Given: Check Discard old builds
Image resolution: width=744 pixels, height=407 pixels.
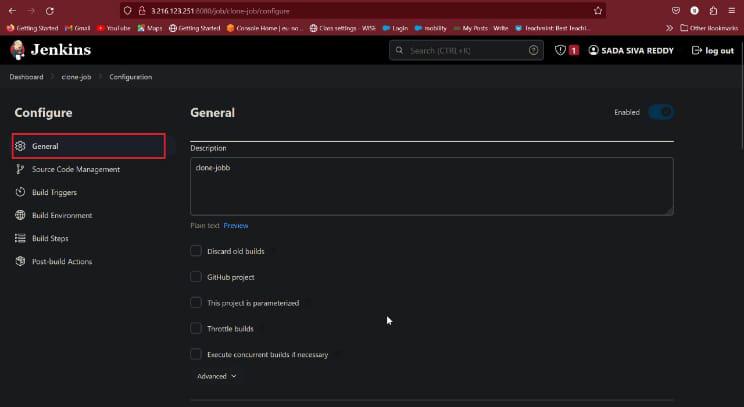Looking at the screenshot, I should pos(195,251).
